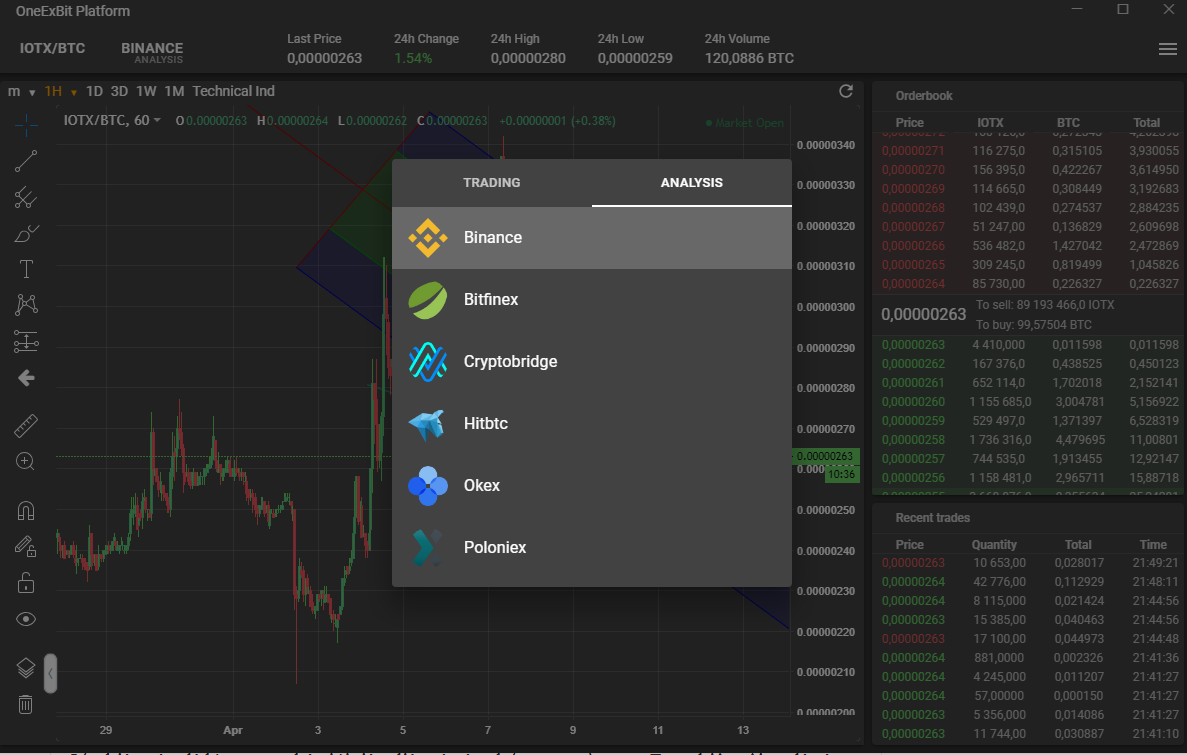Select bid row at price 0,00000260
The width and height of the screenshot is (1187, 755).
(x=1029, y=401)
